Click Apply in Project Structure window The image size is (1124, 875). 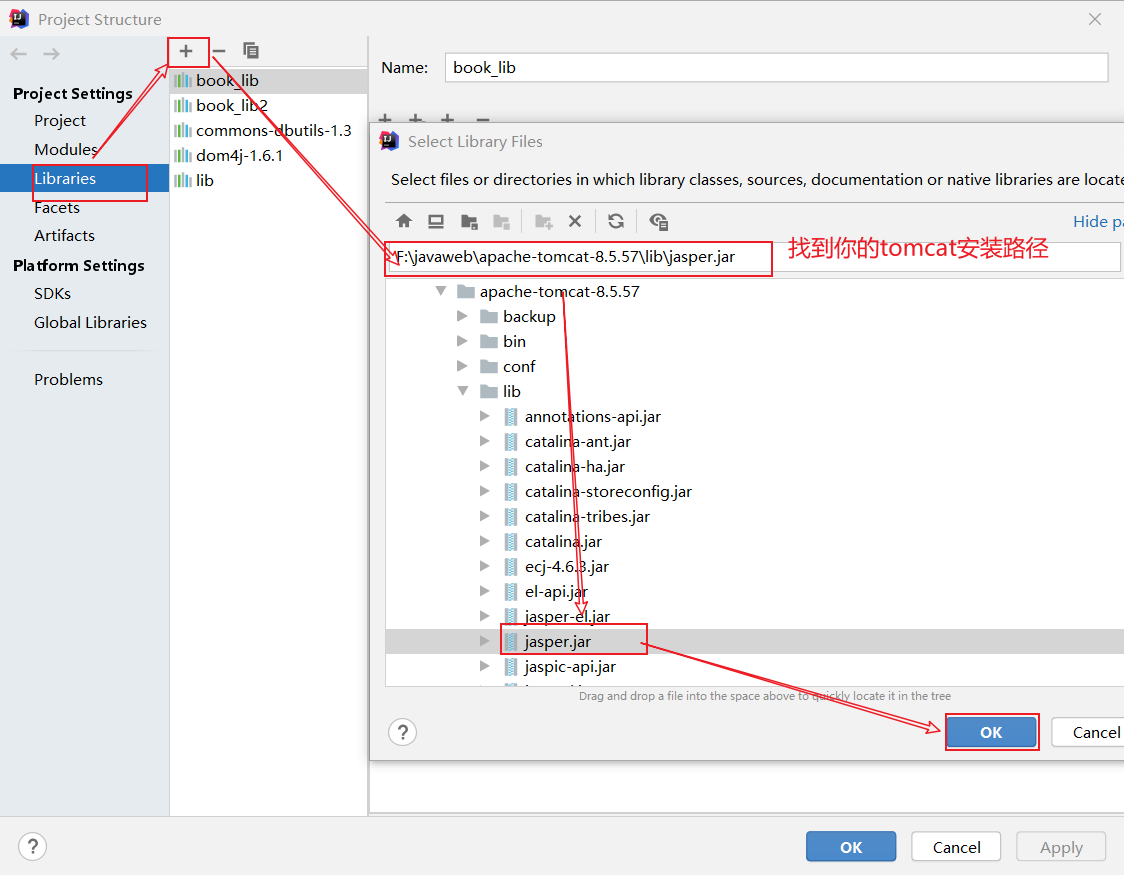pyautogui.click(x=1061, y=847)
